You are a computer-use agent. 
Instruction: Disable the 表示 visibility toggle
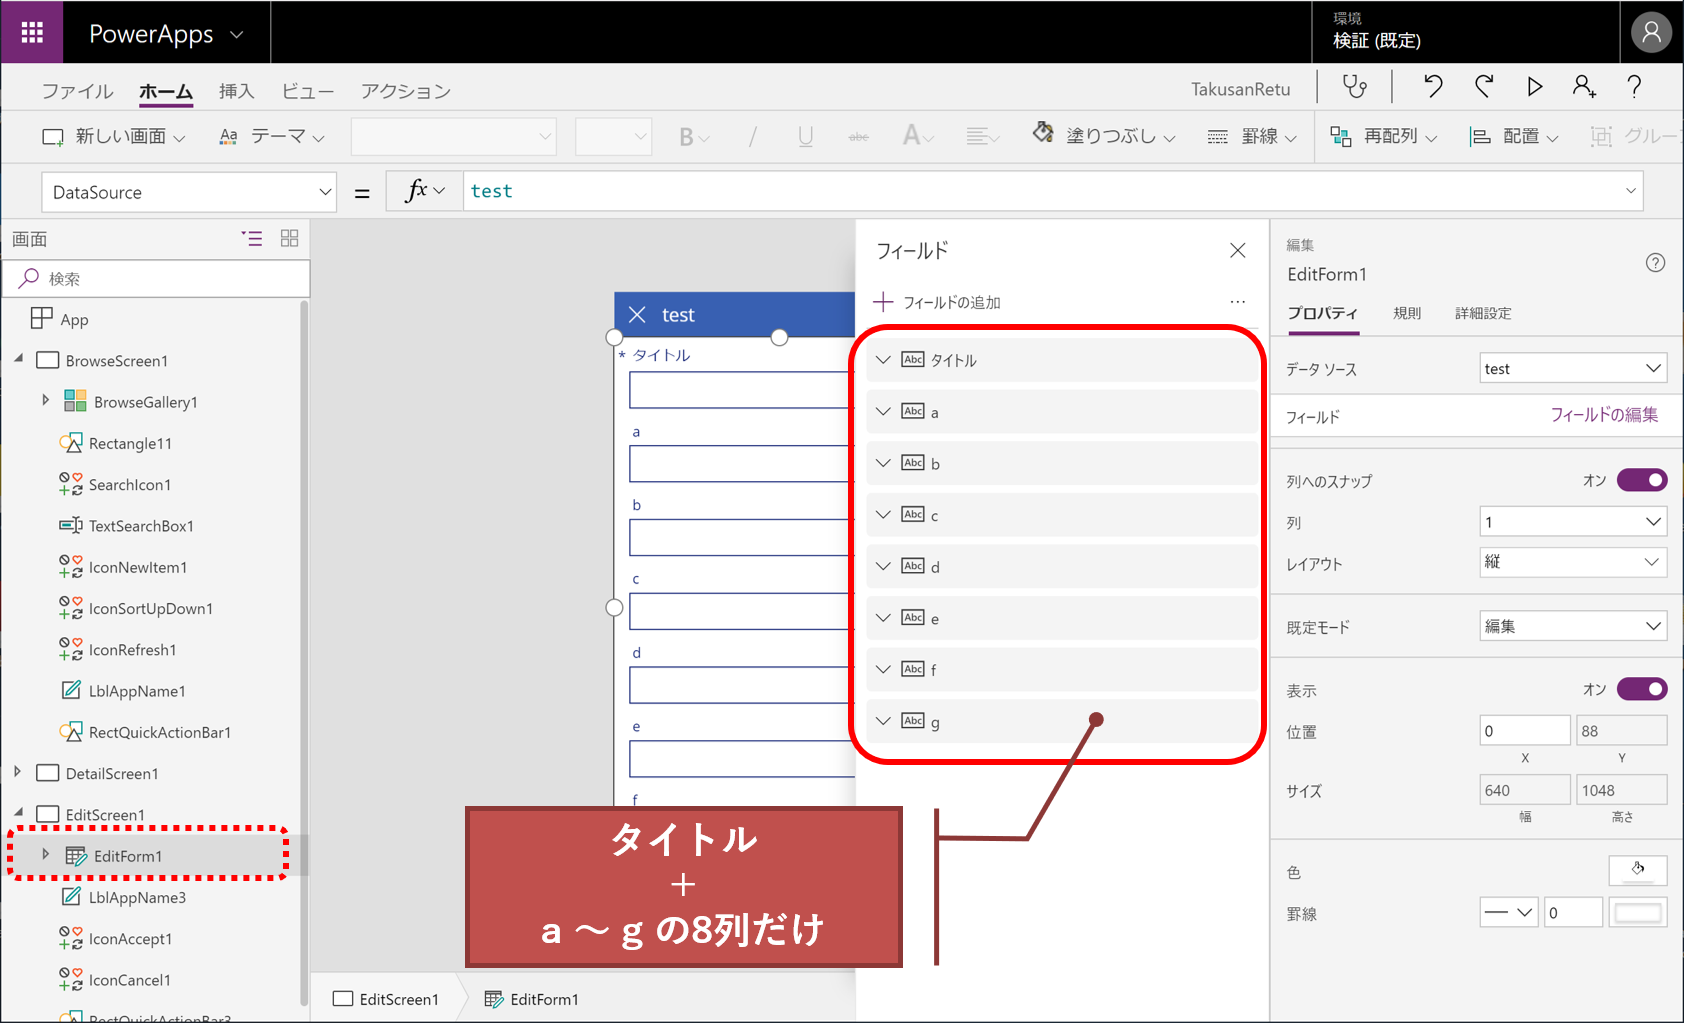click(x=1643, y=689)
